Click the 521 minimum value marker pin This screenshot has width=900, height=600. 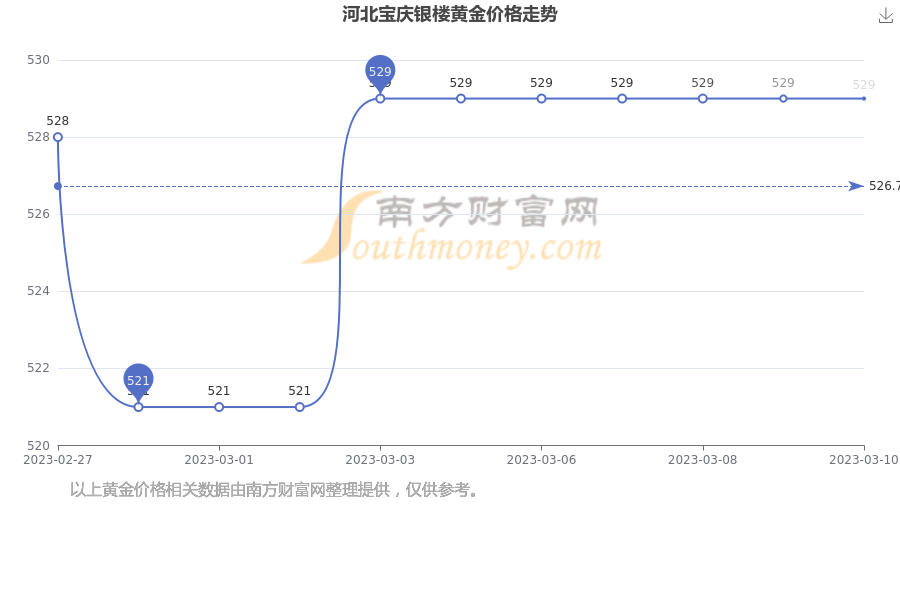click(138, 381)
